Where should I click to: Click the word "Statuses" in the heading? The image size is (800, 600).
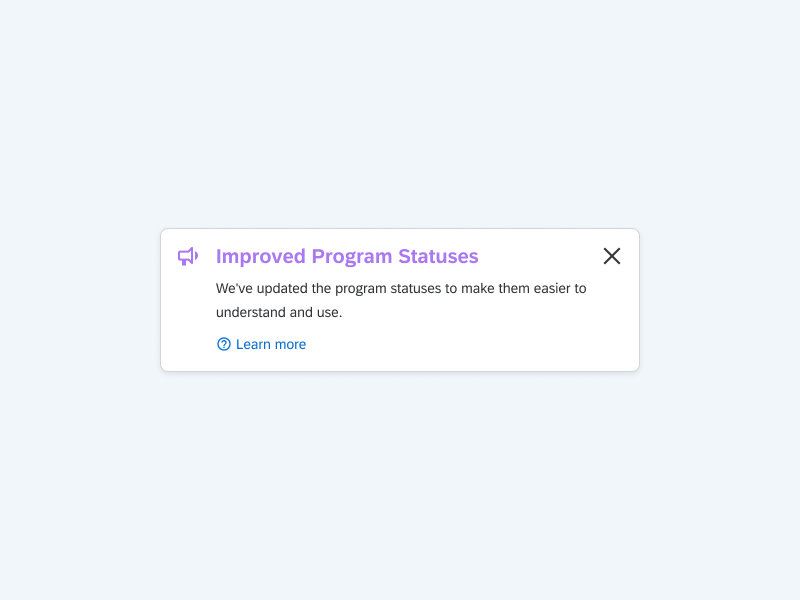438,256
